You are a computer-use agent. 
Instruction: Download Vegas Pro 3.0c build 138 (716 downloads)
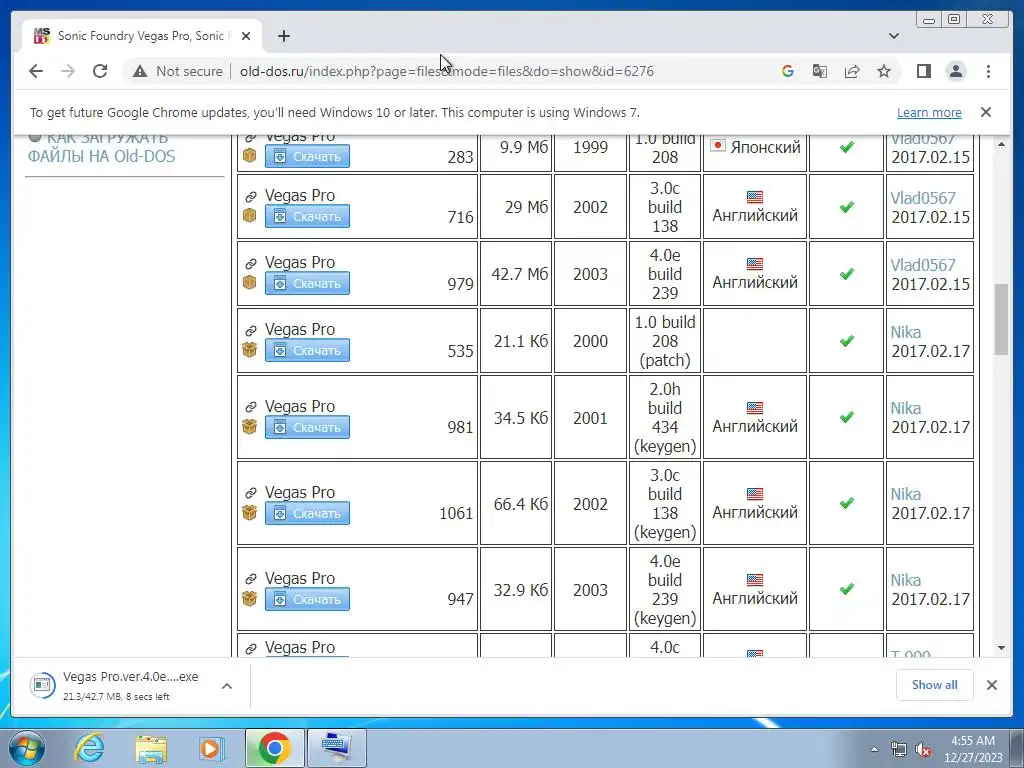tap(307, 216)
